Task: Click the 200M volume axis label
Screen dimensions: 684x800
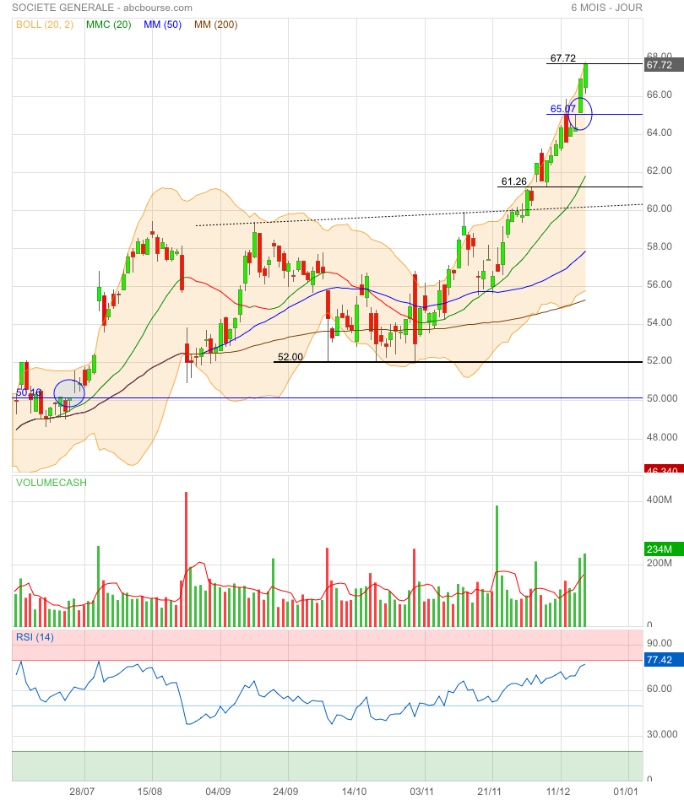Action: click(x=659, y=563)
